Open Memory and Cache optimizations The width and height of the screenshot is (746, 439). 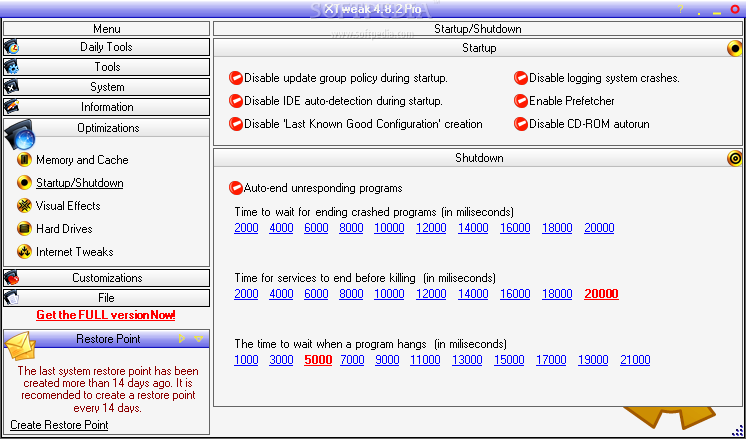pyautogui.click(x=82, y=160)
